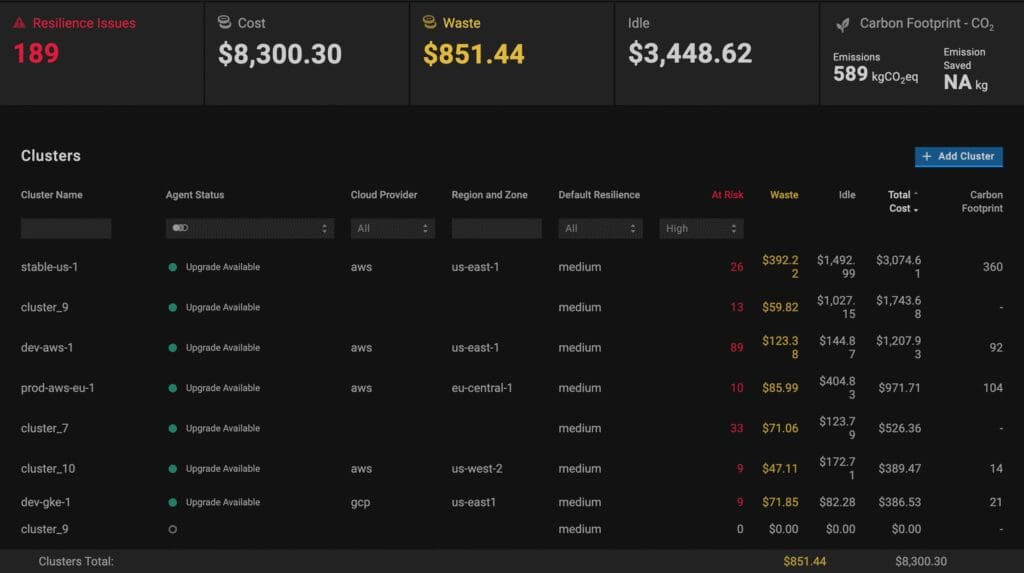
Task: Sort by the Waste column header
Action: (x=784, y=195)
